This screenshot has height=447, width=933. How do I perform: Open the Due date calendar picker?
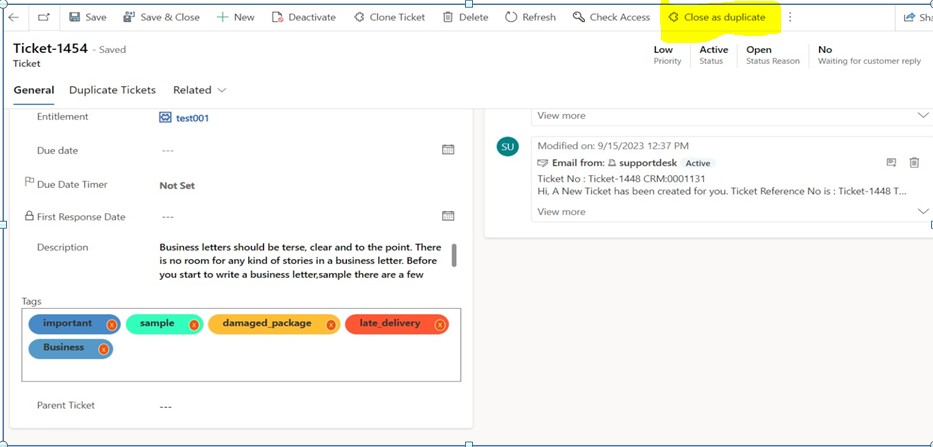coord(448,150)
